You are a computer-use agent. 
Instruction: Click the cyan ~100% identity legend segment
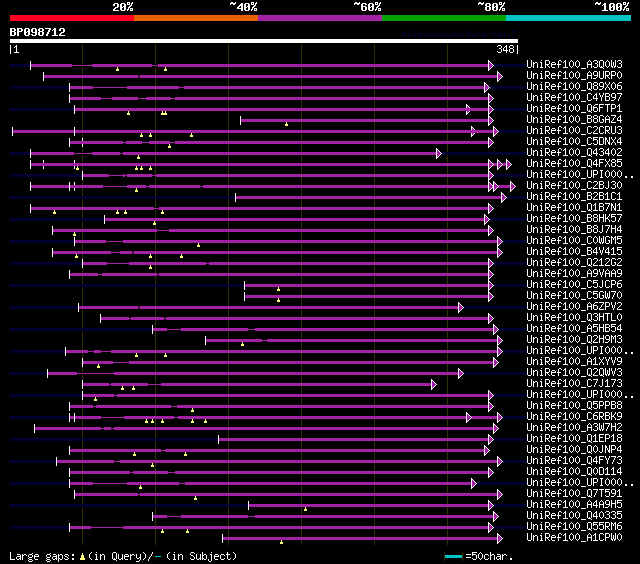[569, 18]
